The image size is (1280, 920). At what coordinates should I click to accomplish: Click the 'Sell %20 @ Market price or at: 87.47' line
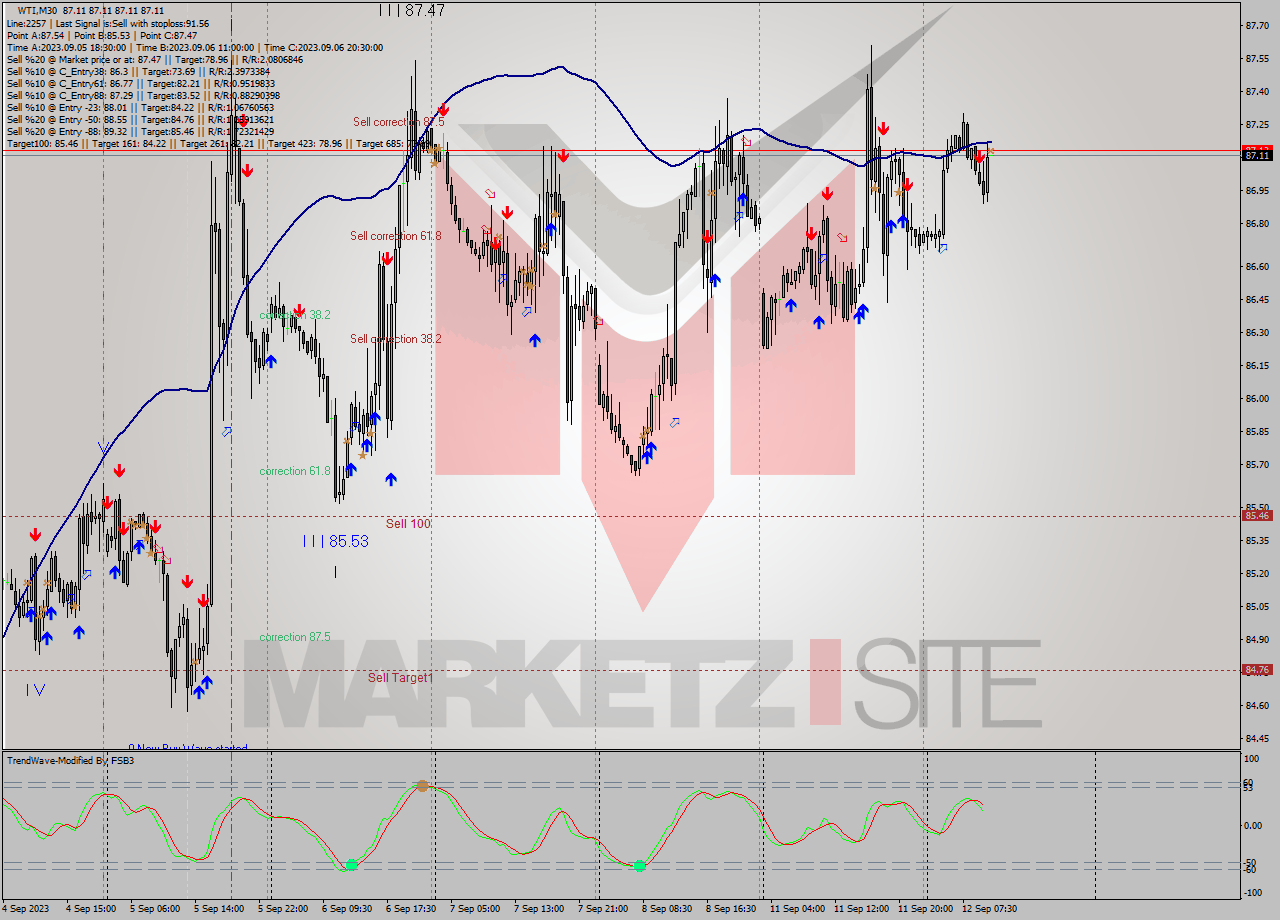click(x=154, y=59)
